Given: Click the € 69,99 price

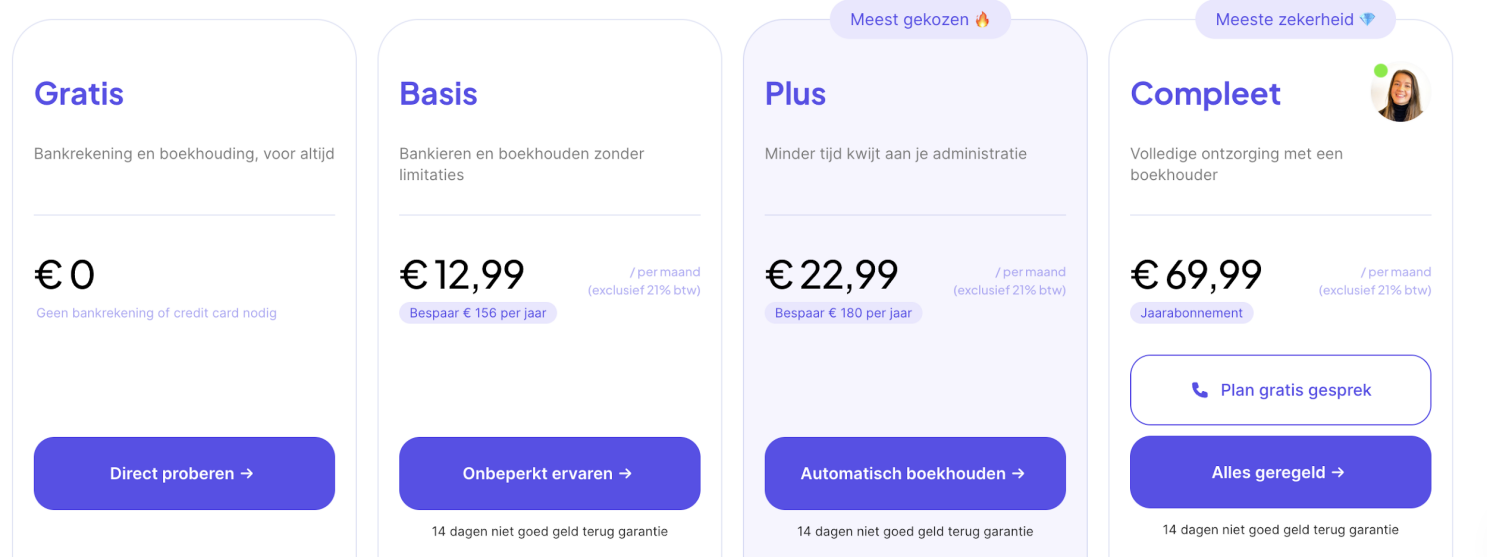Looking at the screenshot, I should click(x=1196, y=274).
